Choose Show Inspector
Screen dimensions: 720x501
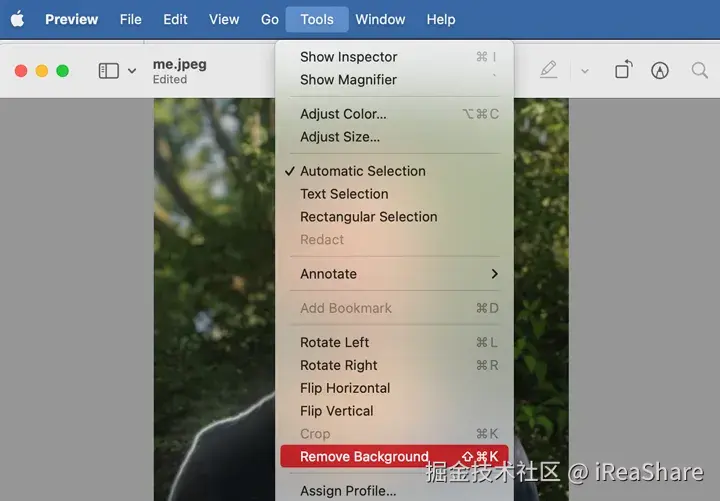click(395, 57)
